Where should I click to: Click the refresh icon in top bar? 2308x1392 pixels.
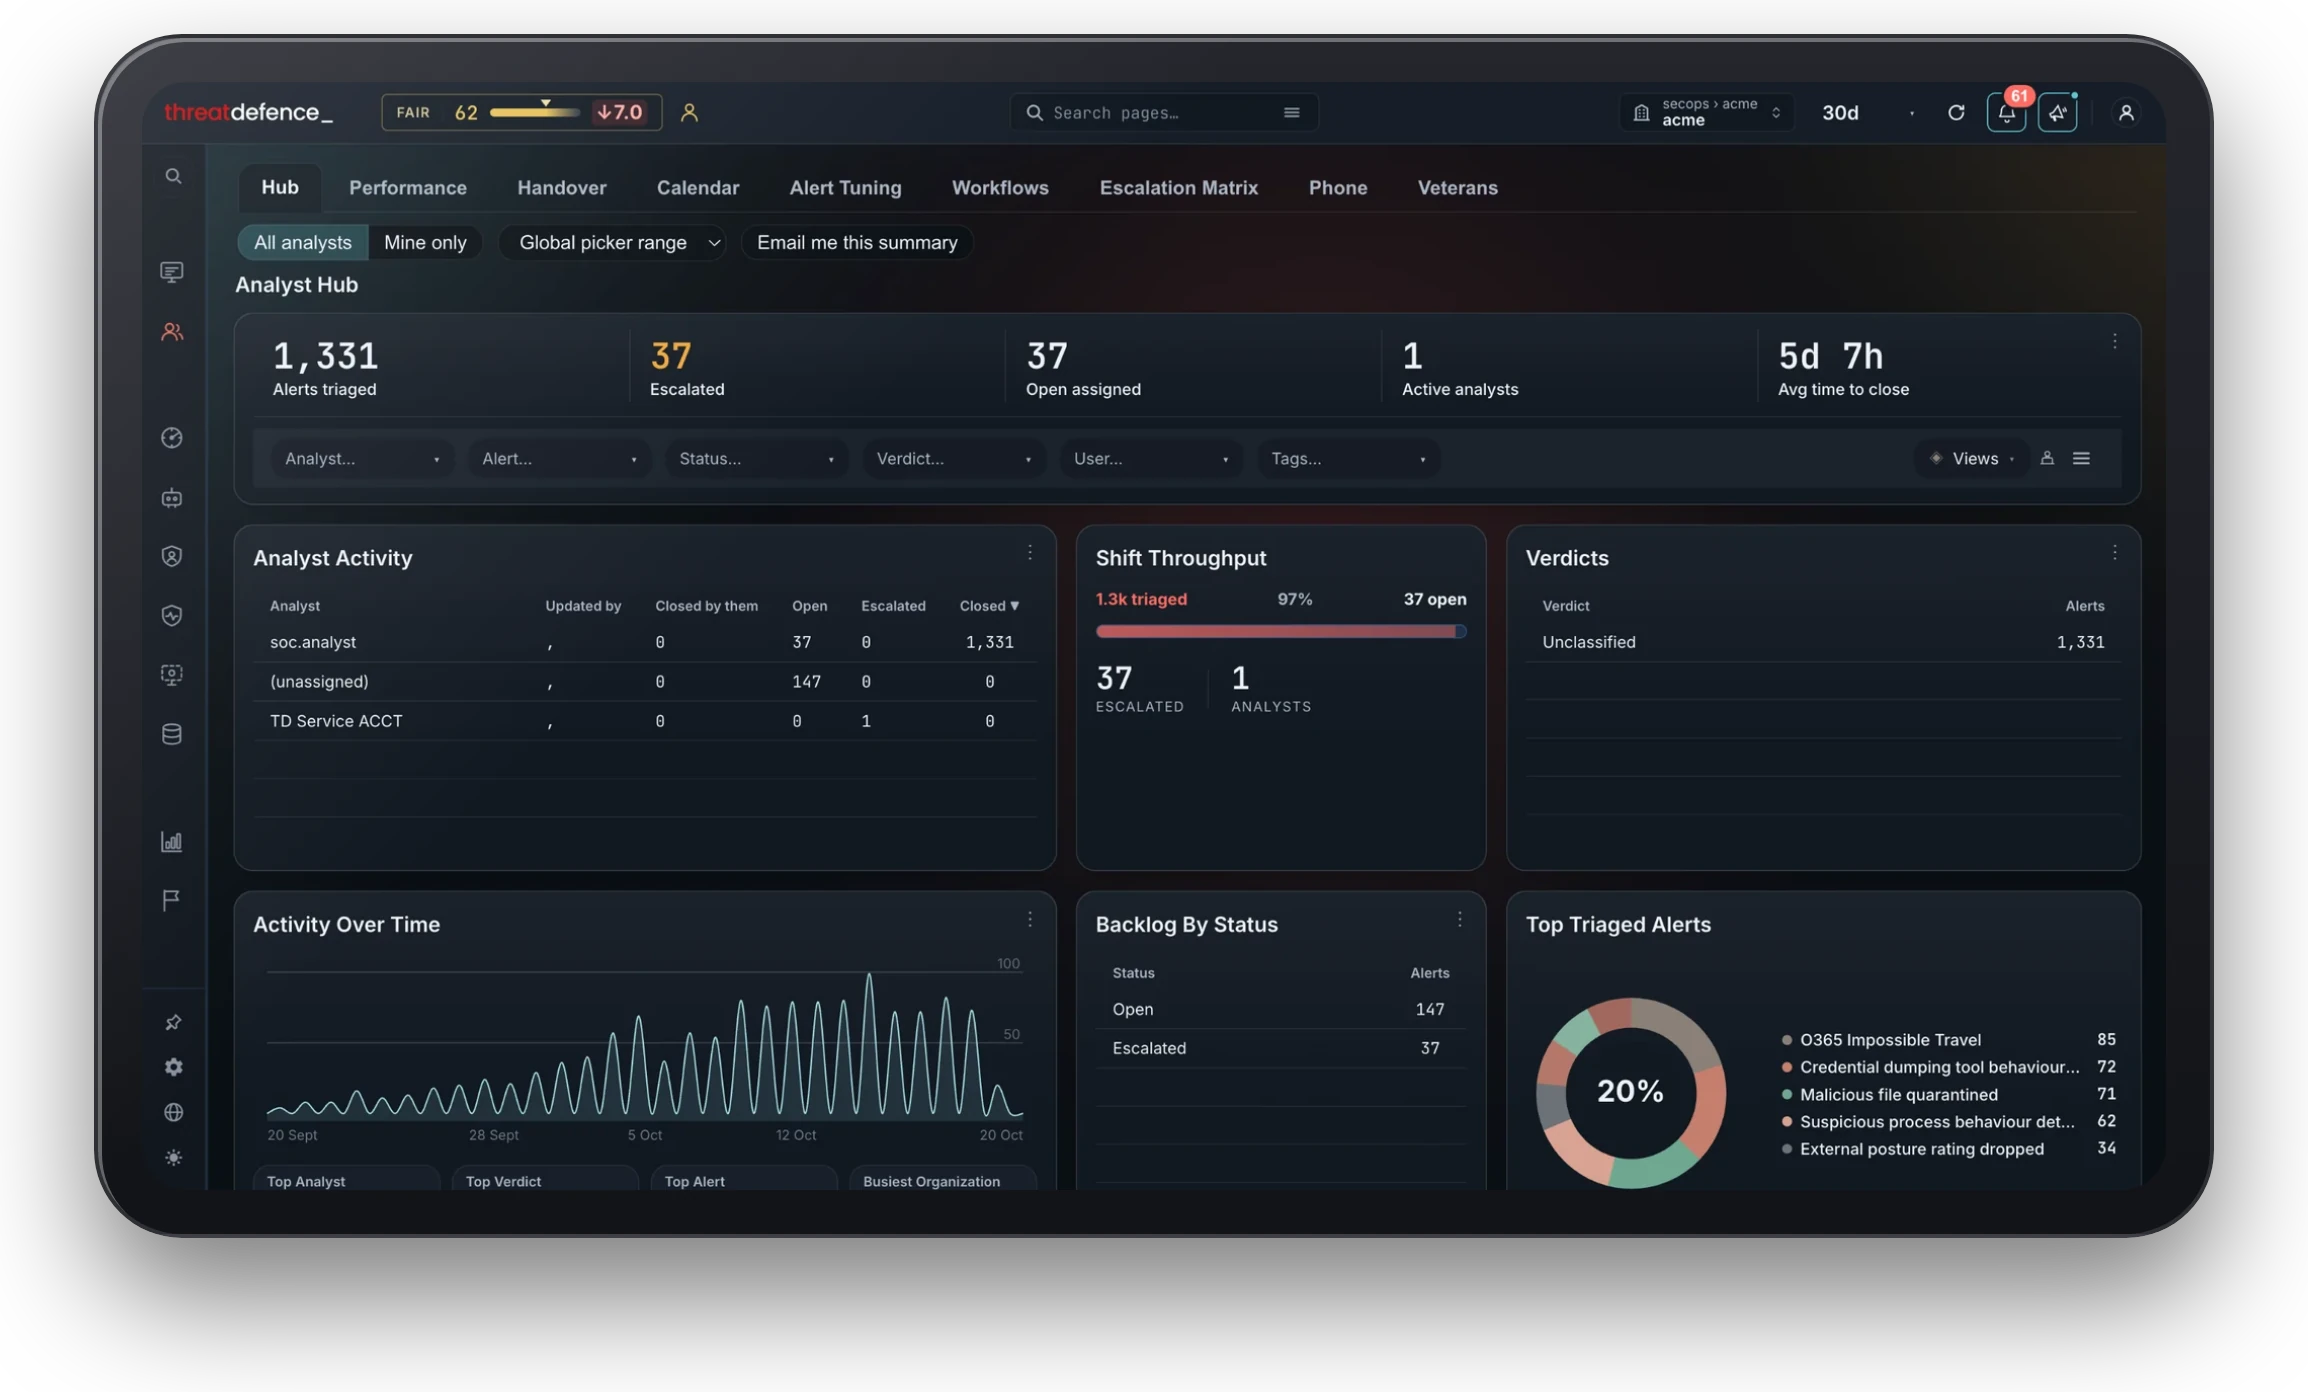(x=1956, y=112)
